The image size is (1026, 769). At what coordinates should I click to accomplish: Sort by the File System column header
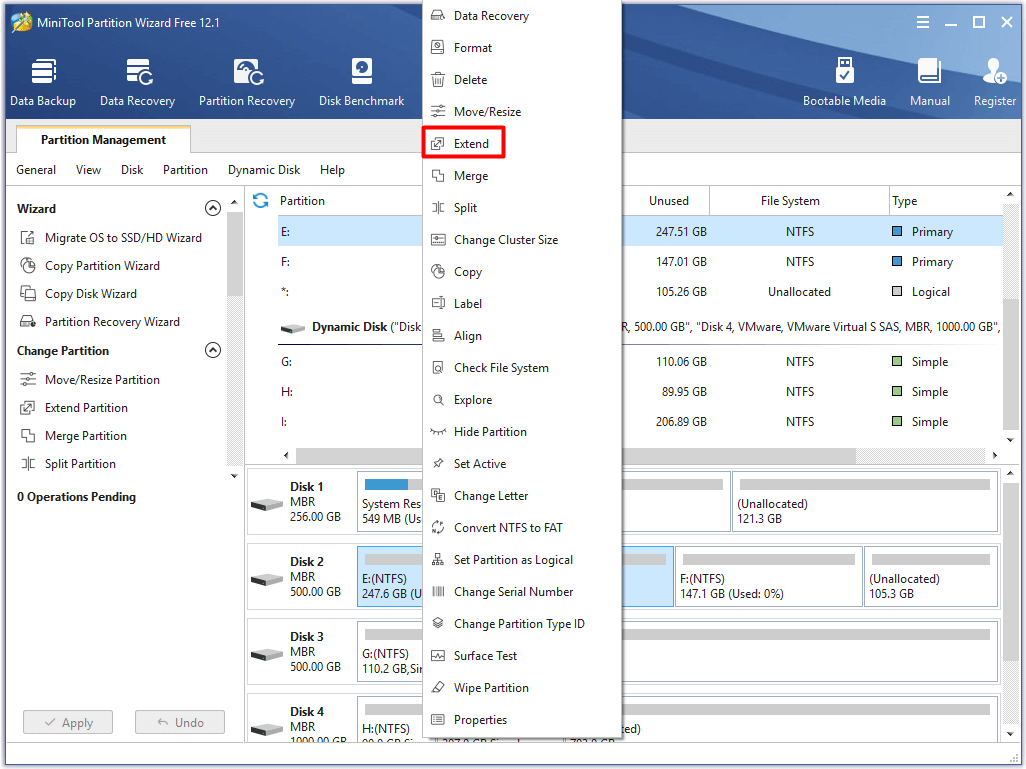(x=798, y=200)
